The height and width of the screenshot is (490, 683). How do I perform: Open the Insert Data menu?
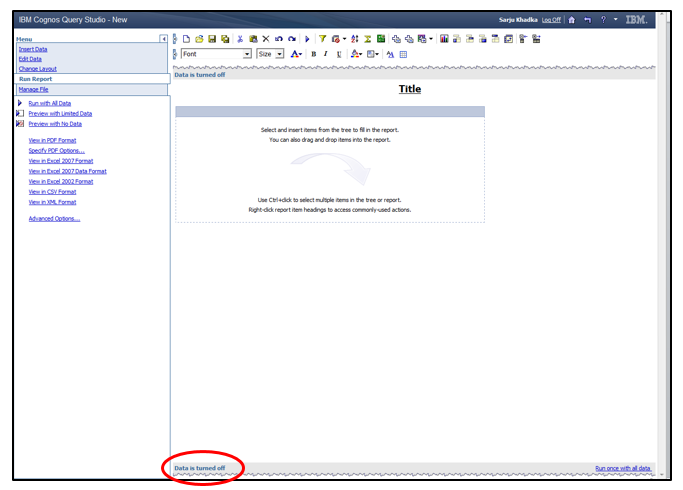33,49
